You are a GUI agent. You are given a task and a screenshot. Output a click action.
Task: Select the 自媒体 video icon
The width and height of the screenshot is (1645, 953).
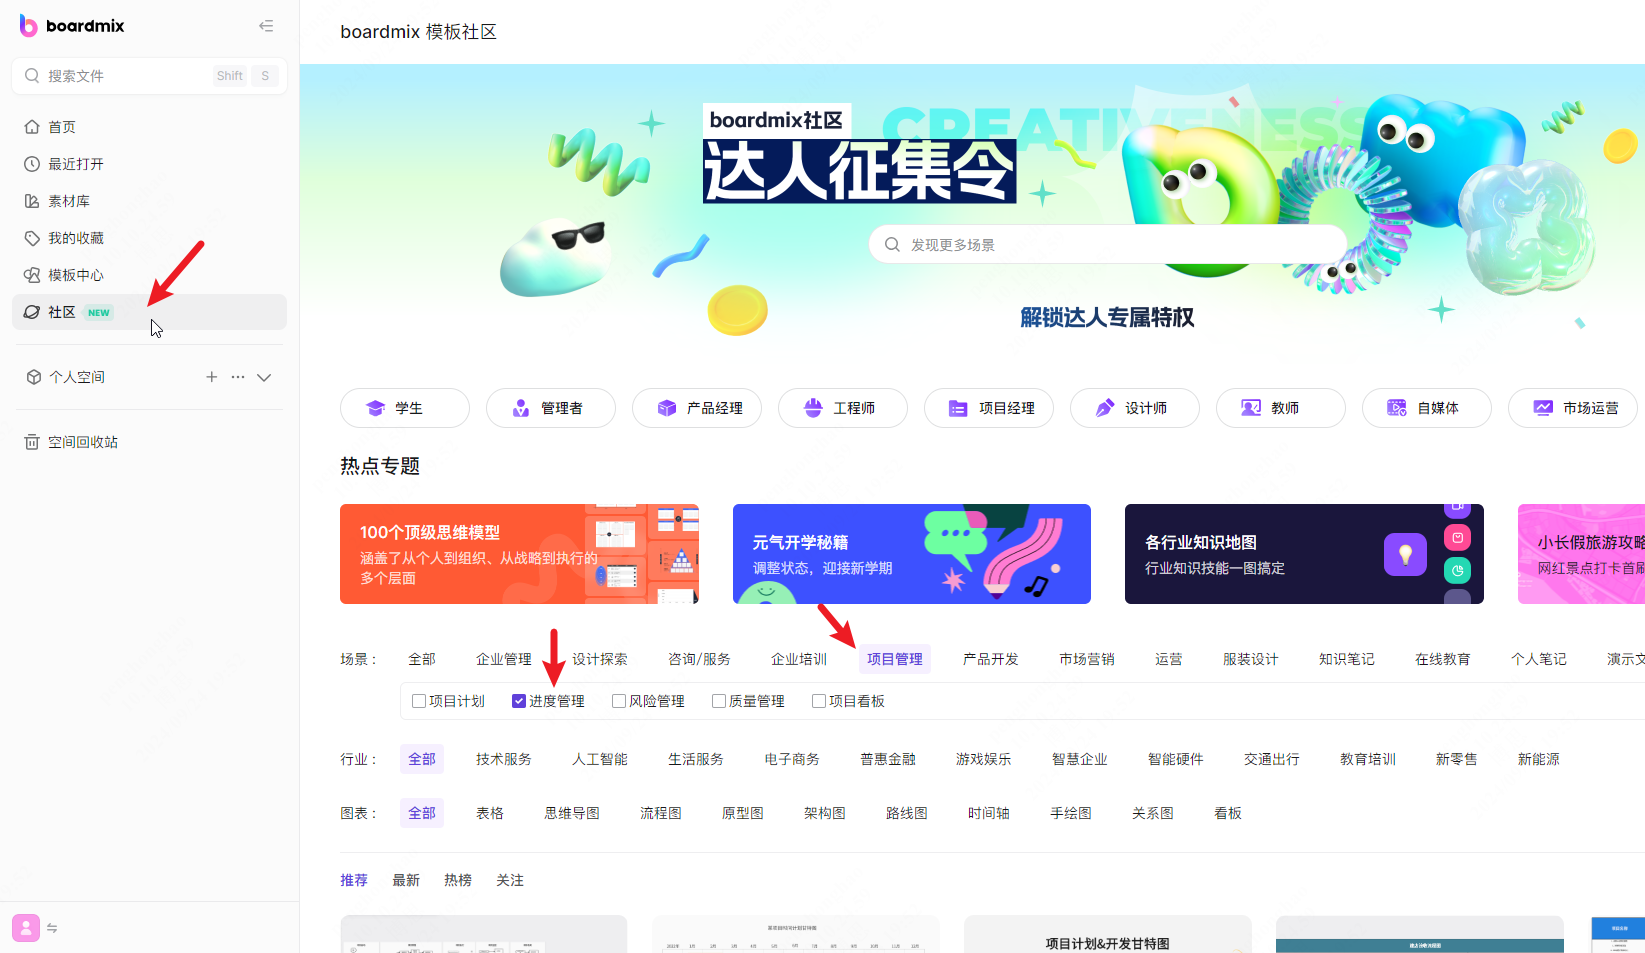click(x=1397, y=408)
